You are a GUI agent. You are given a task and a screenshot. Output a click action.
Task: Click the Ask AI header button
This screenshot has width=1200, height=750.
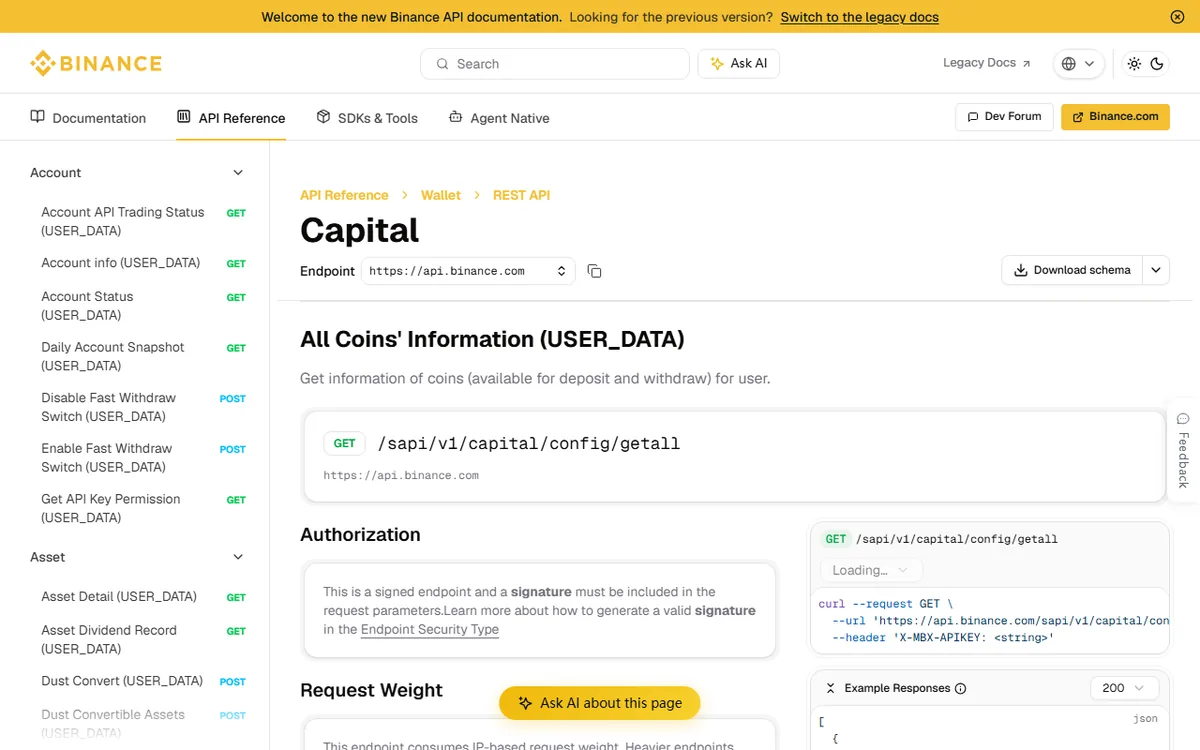739,64
